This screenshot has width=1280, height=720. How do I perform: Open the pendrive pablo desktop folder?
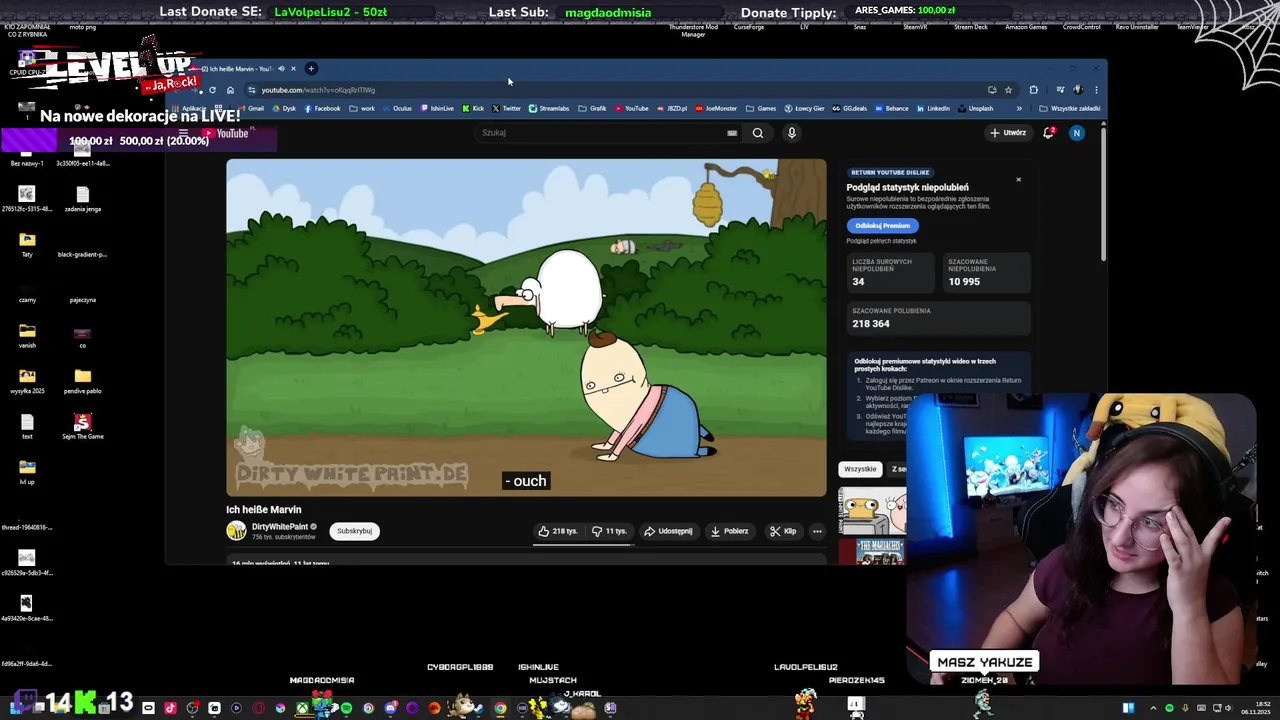pos(82,379)
